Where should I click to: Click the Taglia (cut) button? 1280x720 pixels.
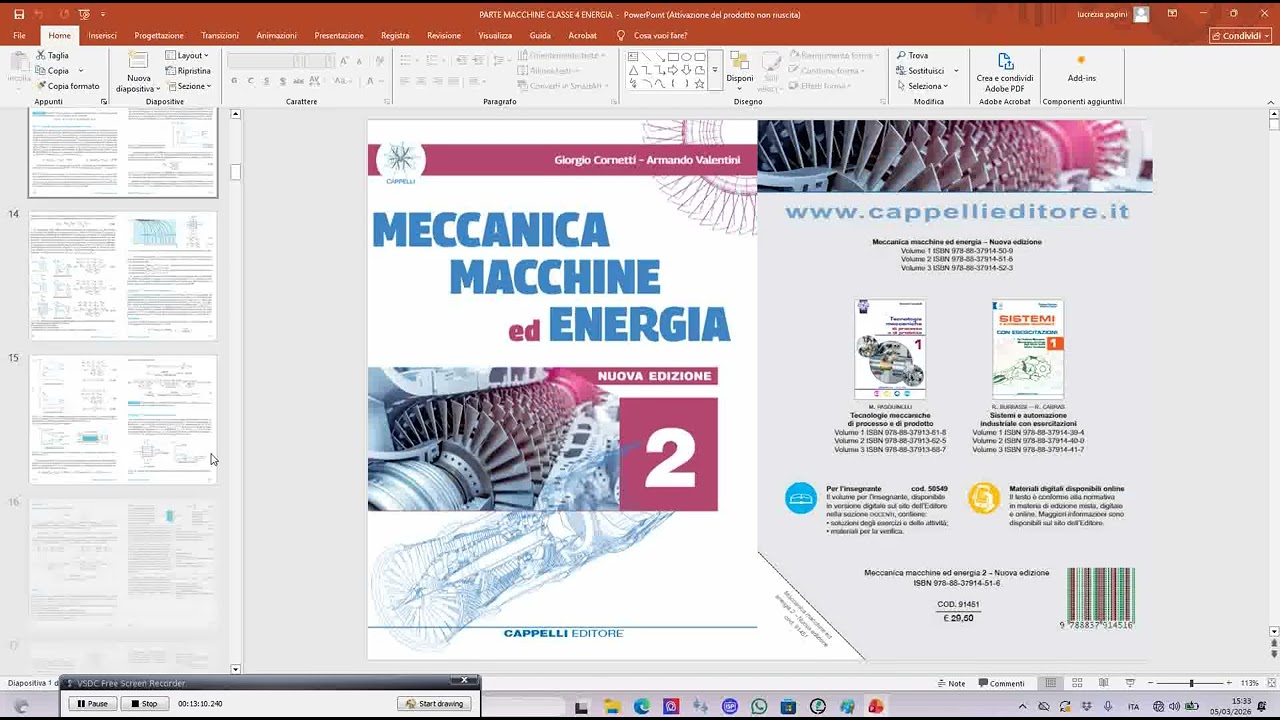(52, 55)
